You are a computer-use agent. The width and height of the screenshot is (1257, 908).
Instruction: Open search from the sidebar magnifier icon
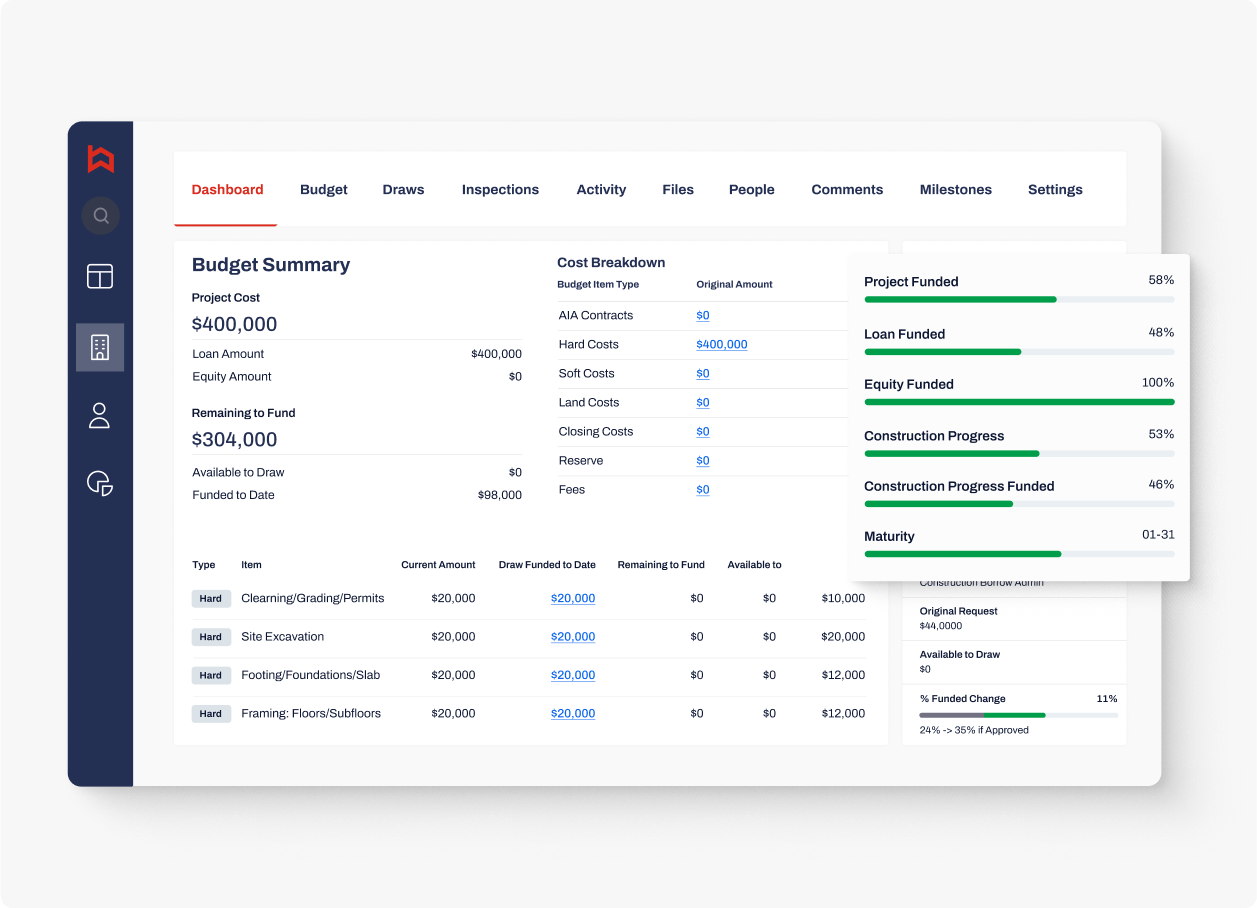pyautogui.click(x=100, y=215)
